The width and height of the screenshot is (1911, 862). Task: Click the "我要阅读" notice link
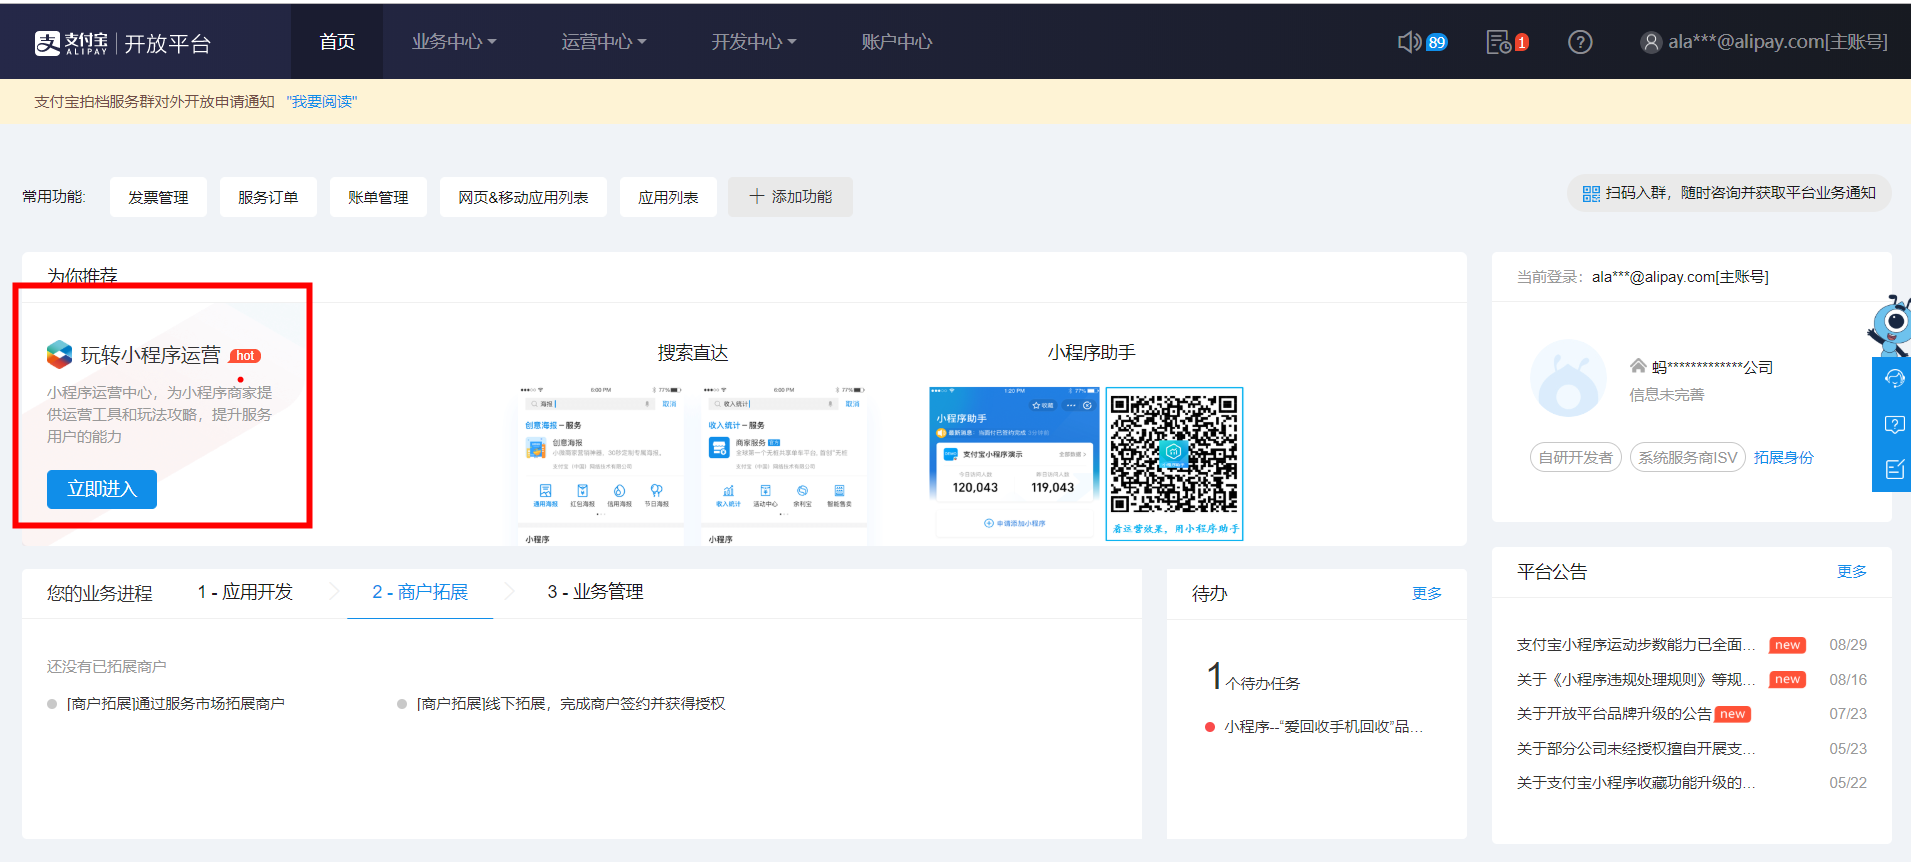pyautogui.click(x=321, y=102)
